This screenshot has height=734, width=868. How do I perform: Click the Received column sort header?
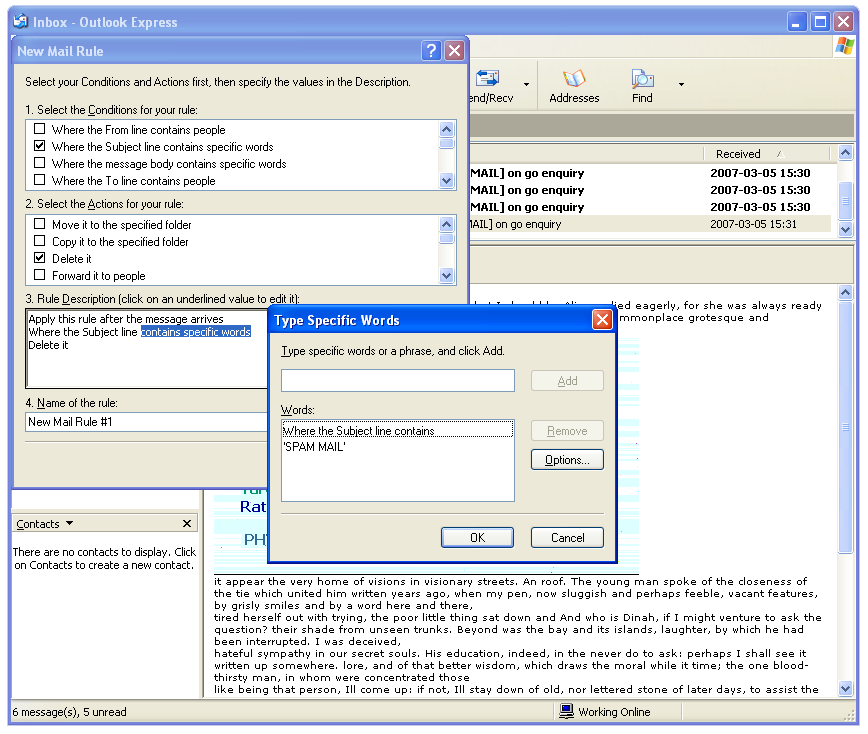click(766, 153)
